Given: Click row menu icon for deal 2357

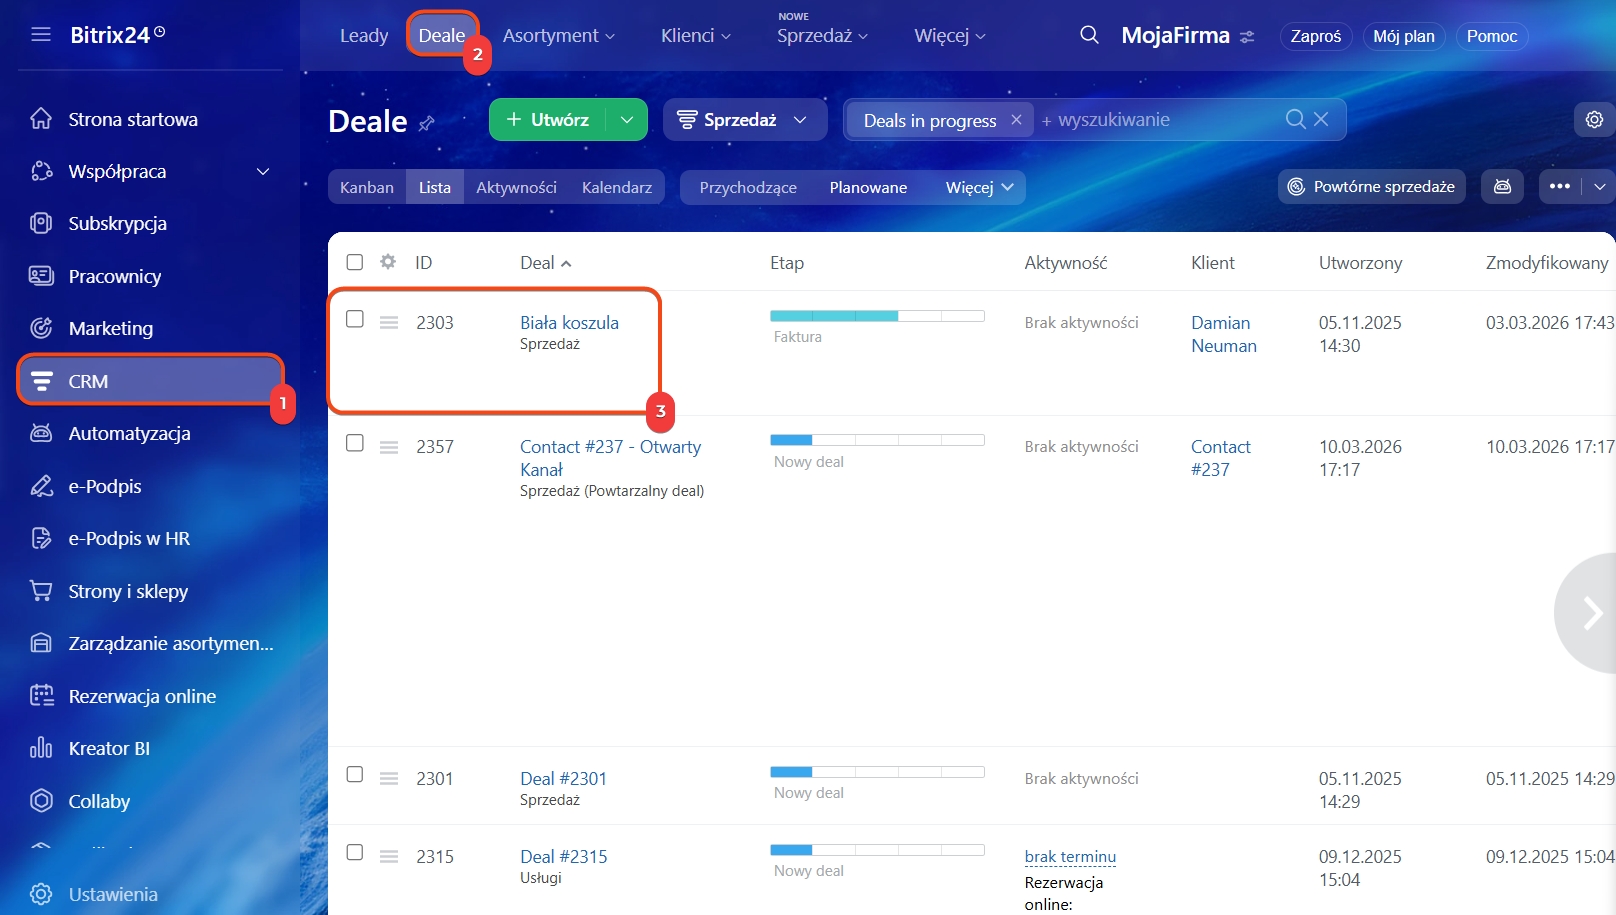Looking at the screenshot, I should (x=389, y=447).
